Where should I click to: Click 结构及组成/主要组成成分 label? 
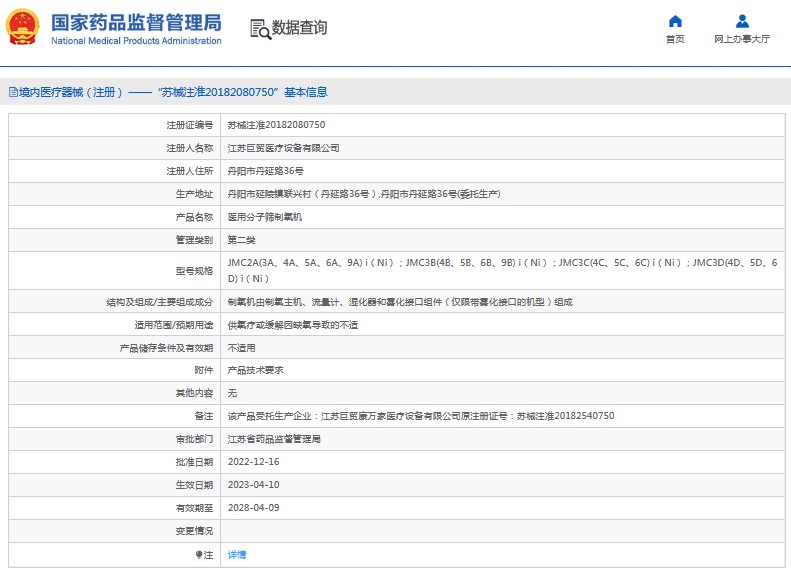160,302
